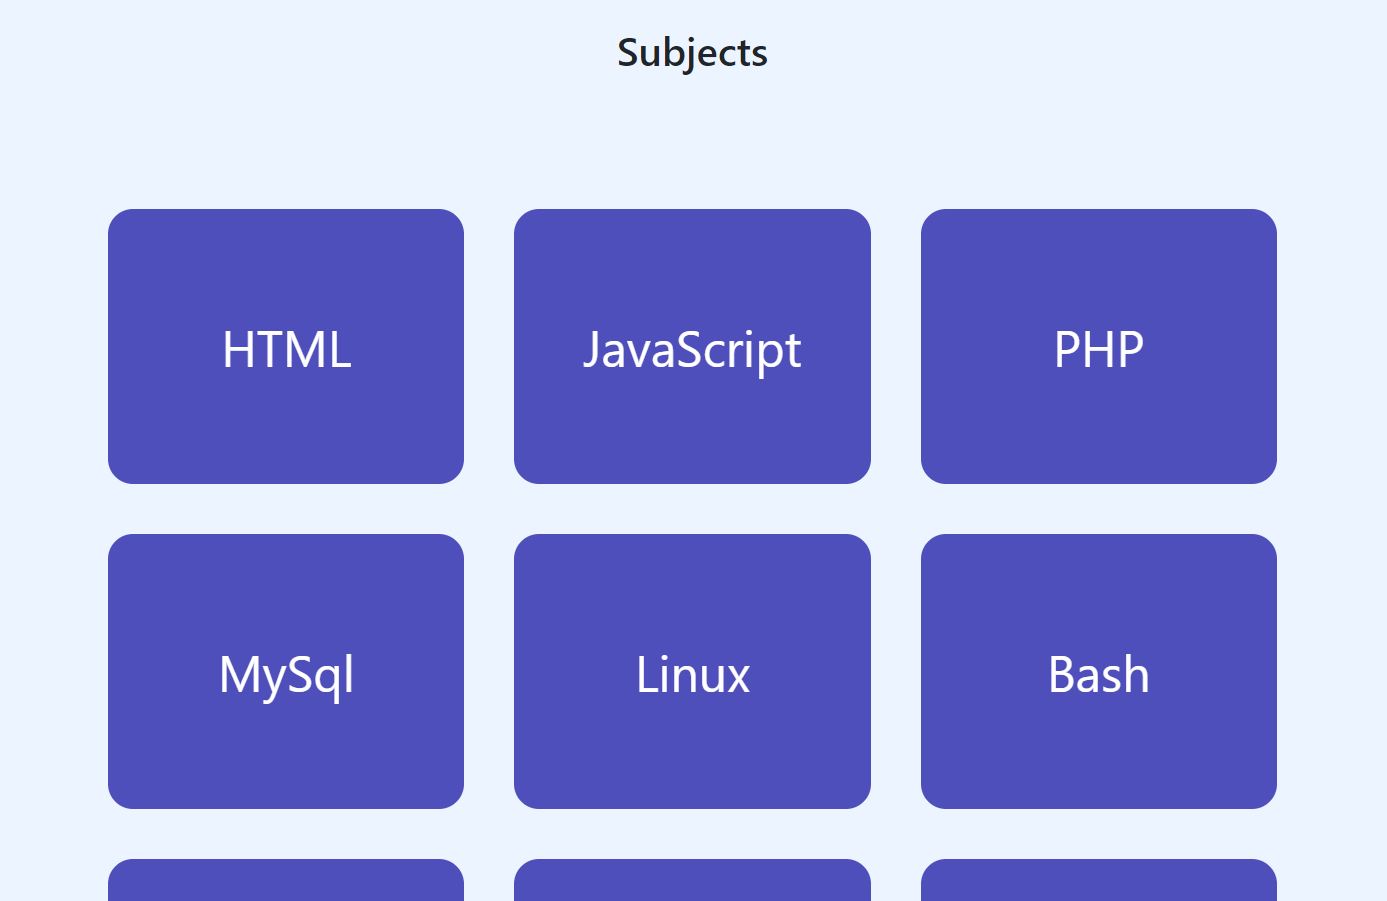
Task: View the MySql subject page
Action: 286,672
